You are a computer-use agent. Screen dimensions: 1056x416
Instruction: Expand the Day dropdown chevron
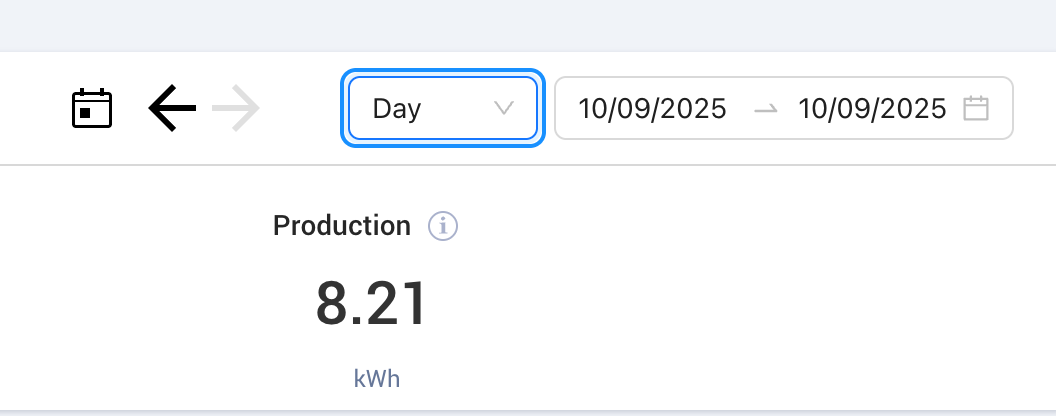click(x=504, y=108)
